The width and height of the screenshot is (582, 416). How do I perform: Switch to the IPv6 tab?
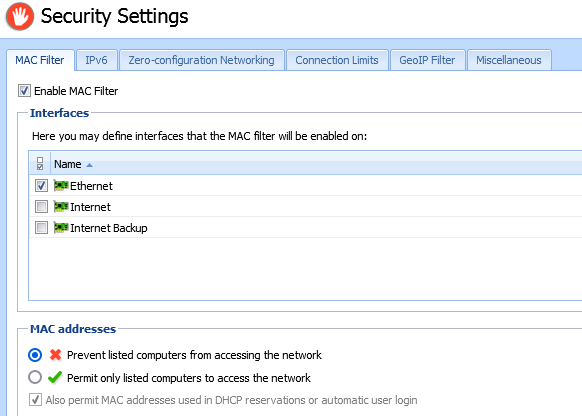click(x=96, y=60)
